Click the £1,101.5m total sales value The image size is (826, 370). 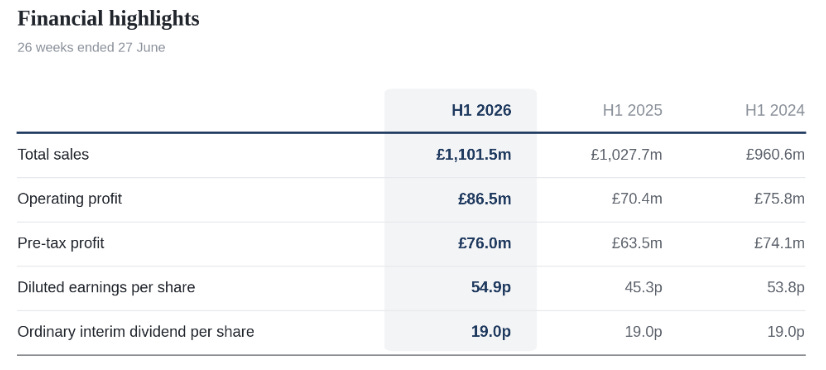pos(474,154)
